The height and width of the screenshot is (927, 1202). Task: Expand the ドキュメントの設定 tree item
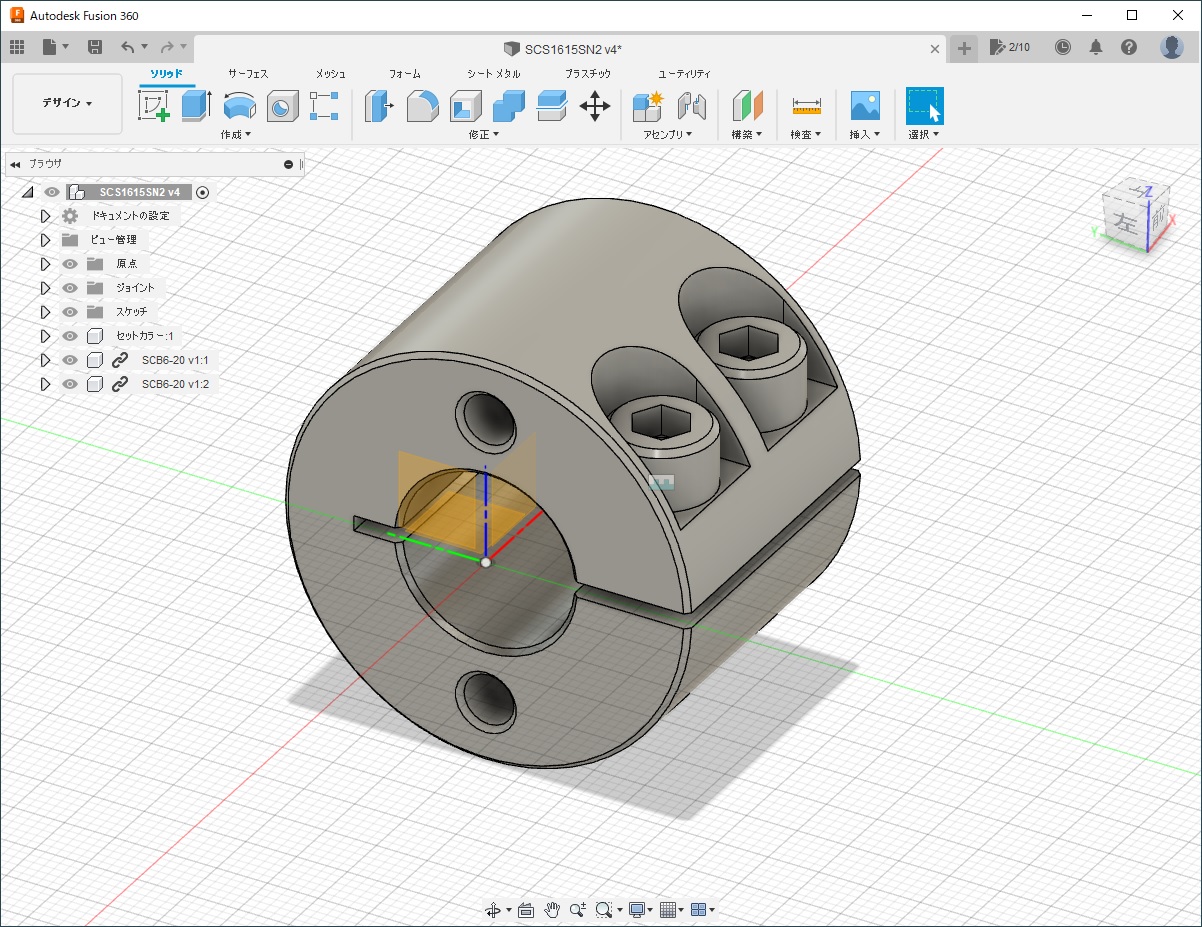(46, 216)
